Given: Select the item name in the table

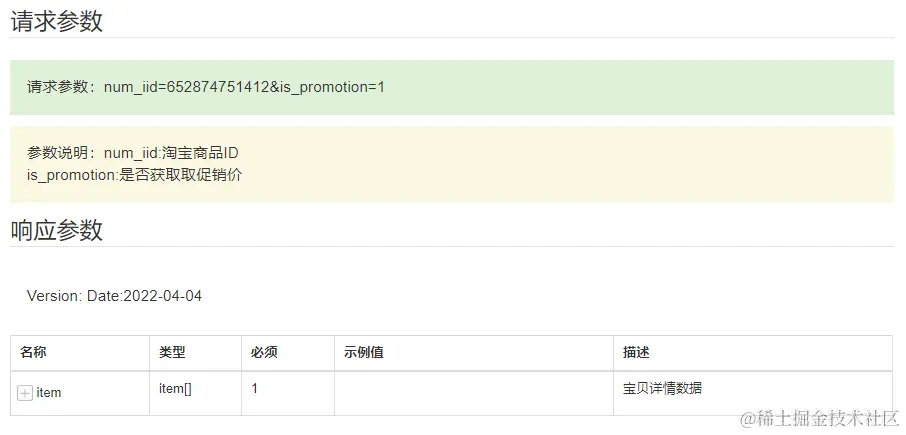Looking at the screenshot, I should (x=49, y=393).
